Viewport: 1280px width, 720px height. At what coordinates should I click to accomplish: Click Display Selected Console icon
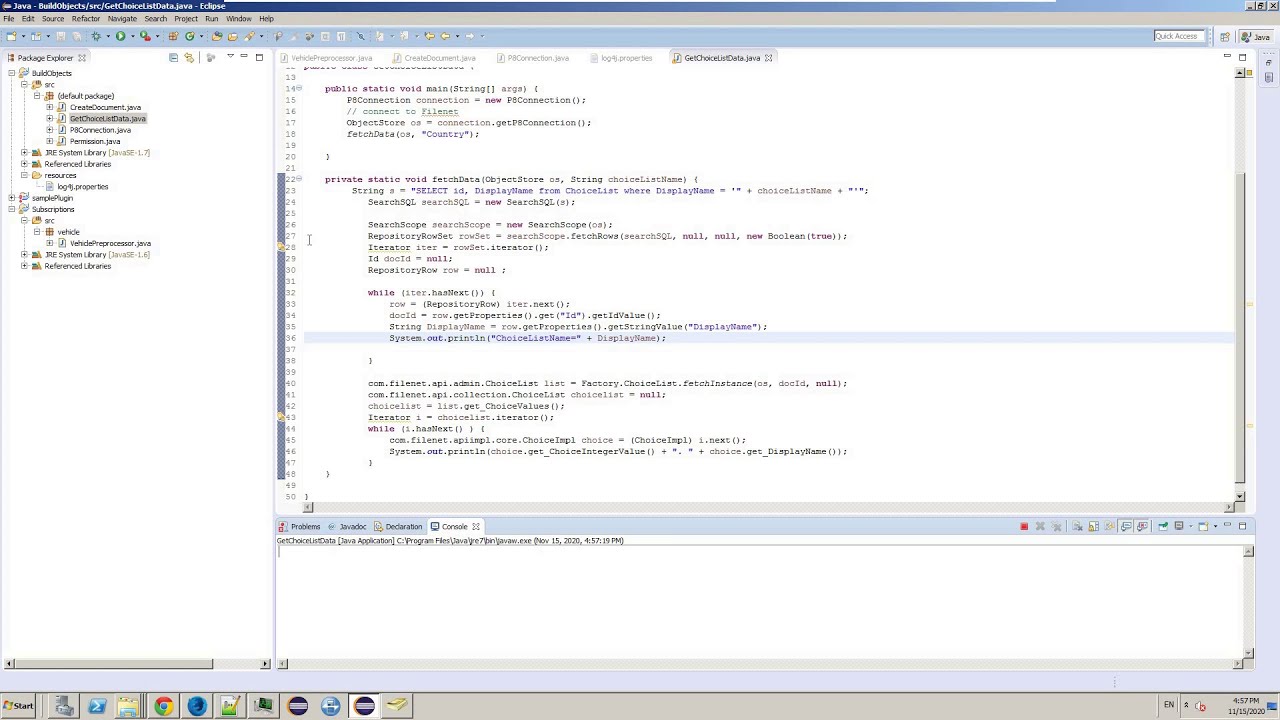click(1179, 526)
